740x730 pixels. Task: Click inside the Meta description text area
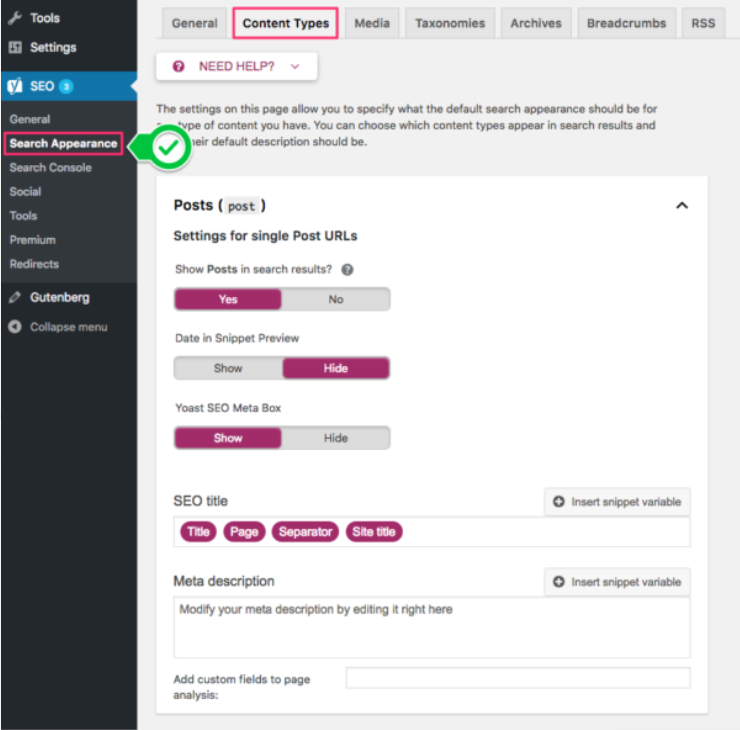[432, 627]
